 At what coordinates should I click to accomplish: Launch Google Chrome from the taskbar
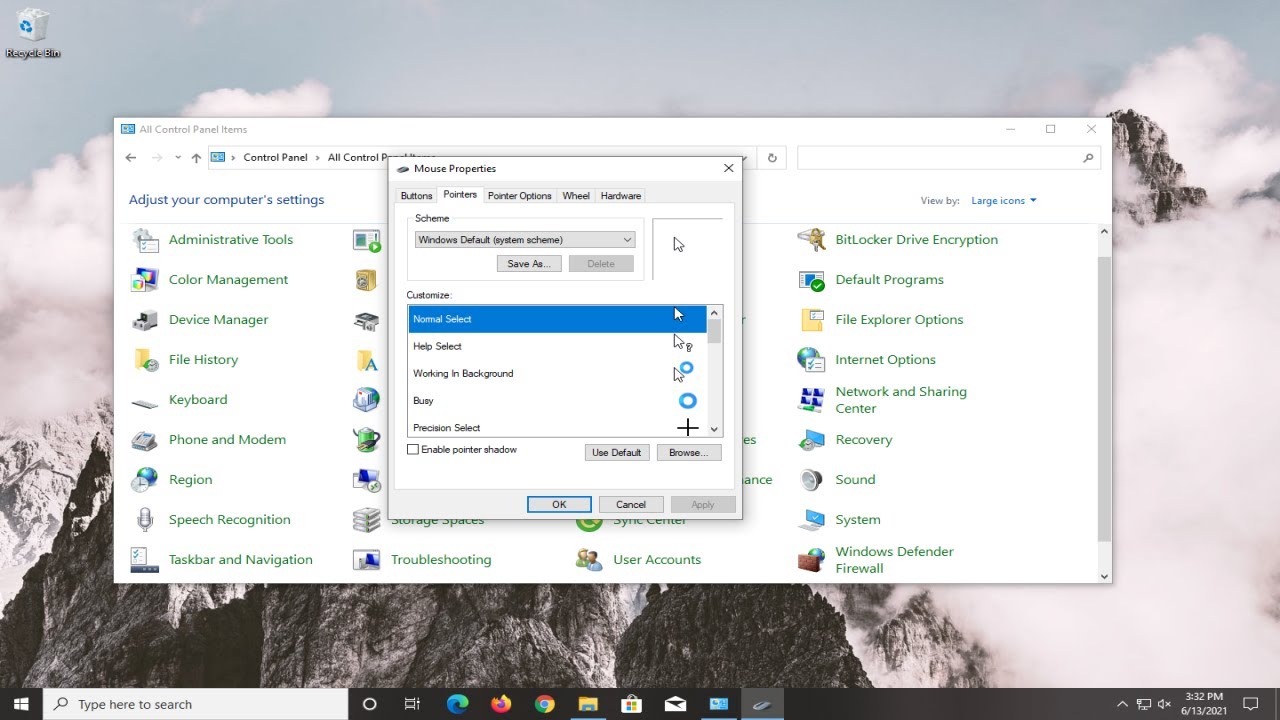[544, 704]
